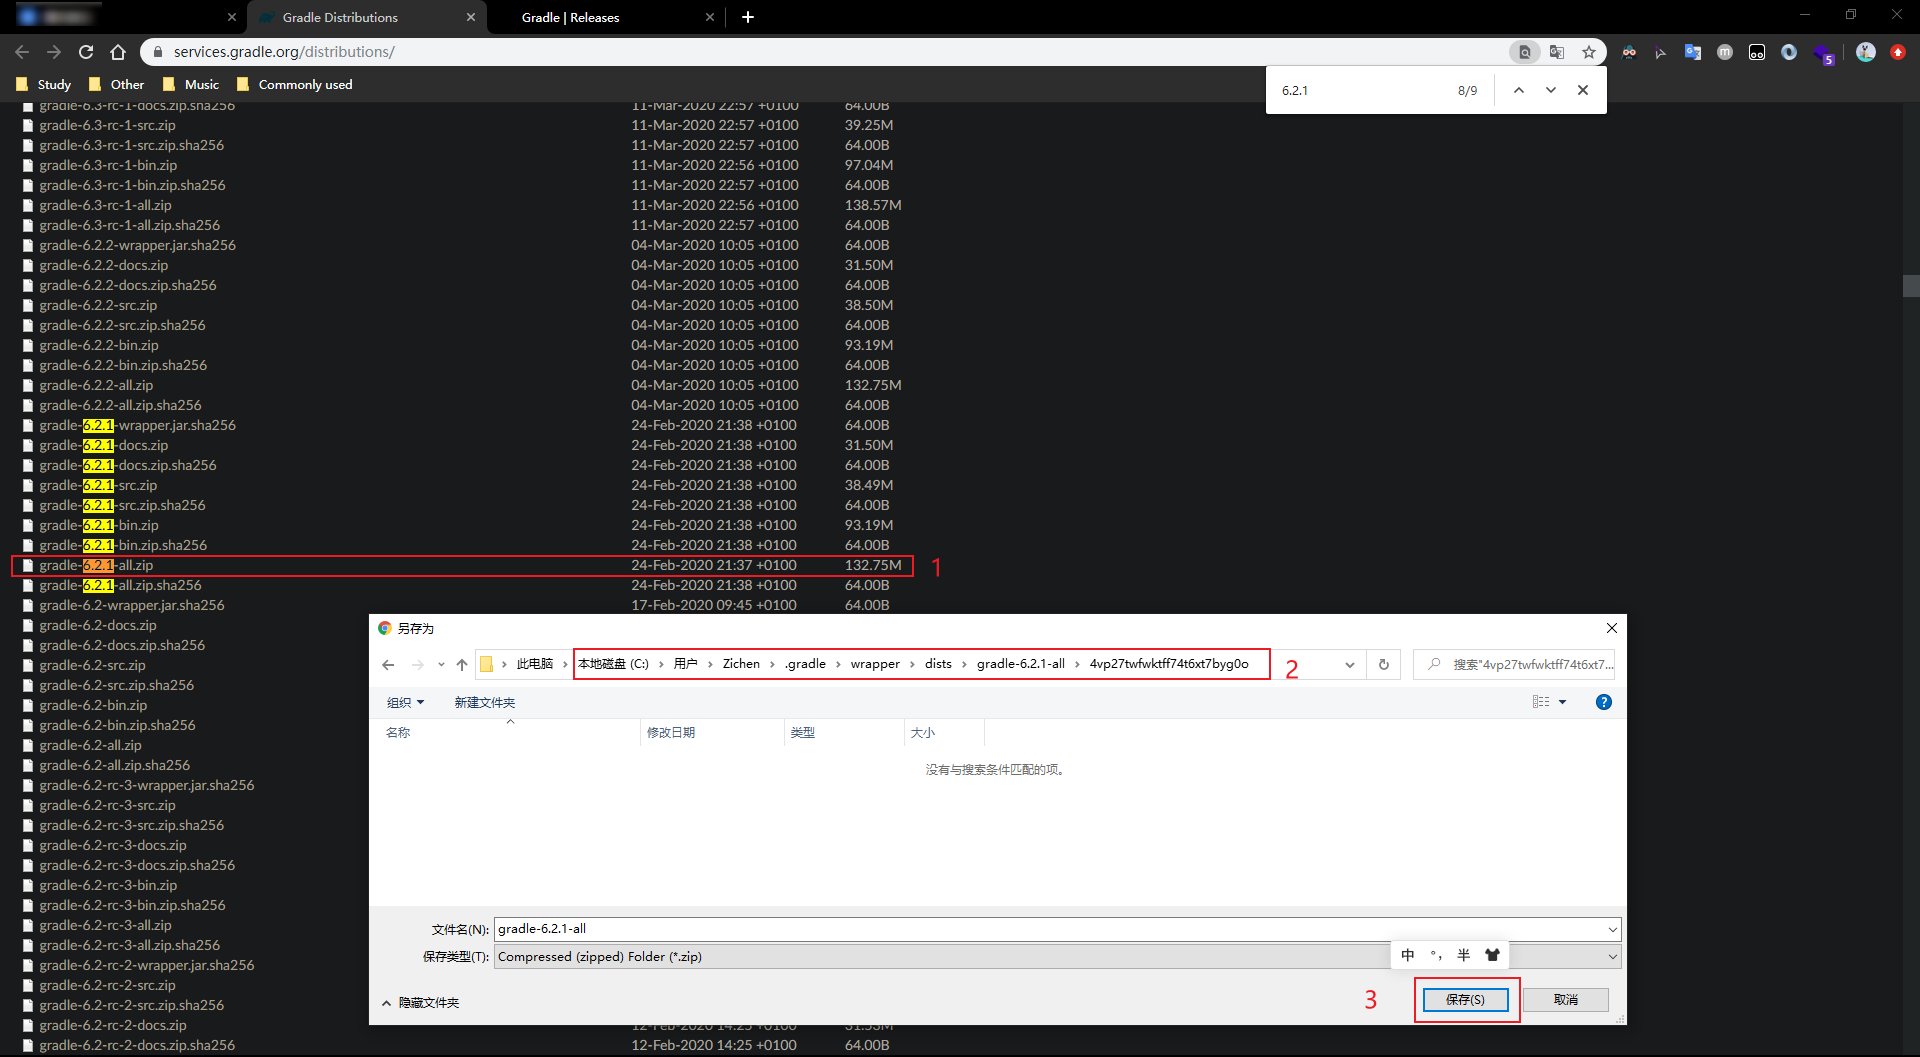Click the view layout icon in Save As dialog

click(1541, 702)
